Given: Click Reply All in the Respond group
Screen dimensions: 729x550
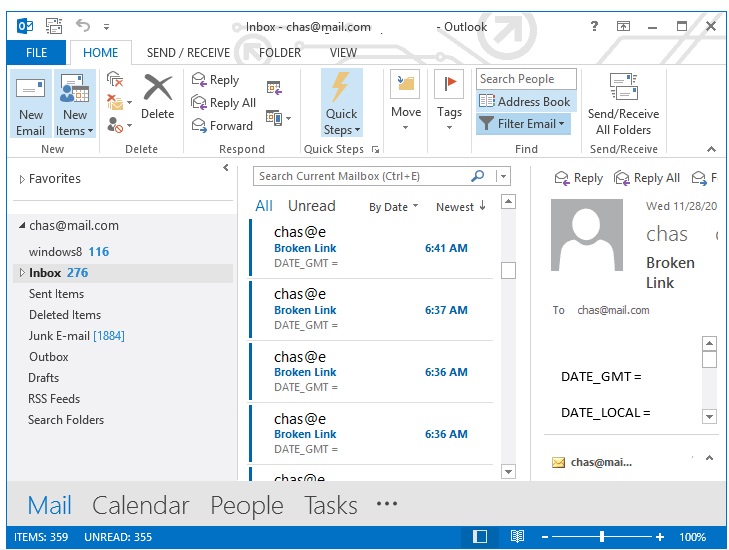Looking at the screenshot, I should click(x=224, y=103).
